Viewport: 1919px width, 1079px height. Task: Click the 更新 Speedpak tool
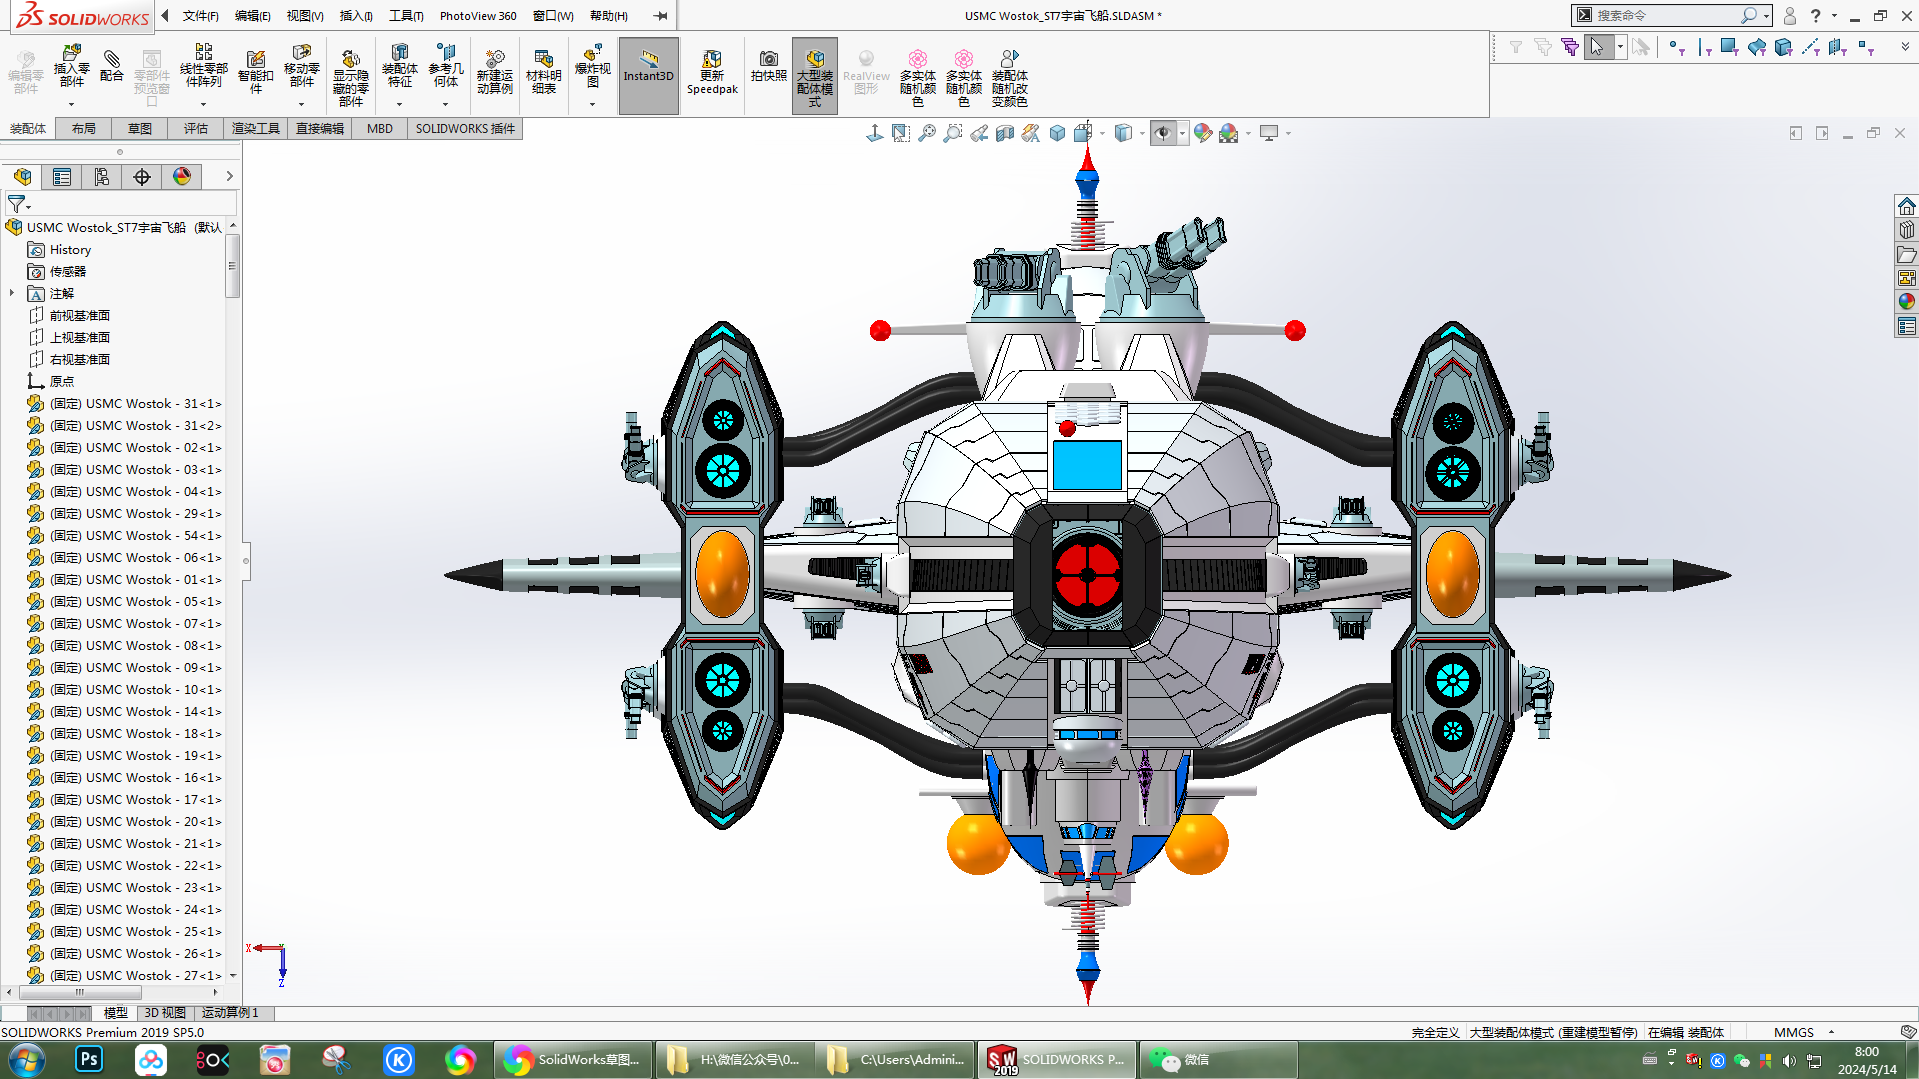(712, 72)
